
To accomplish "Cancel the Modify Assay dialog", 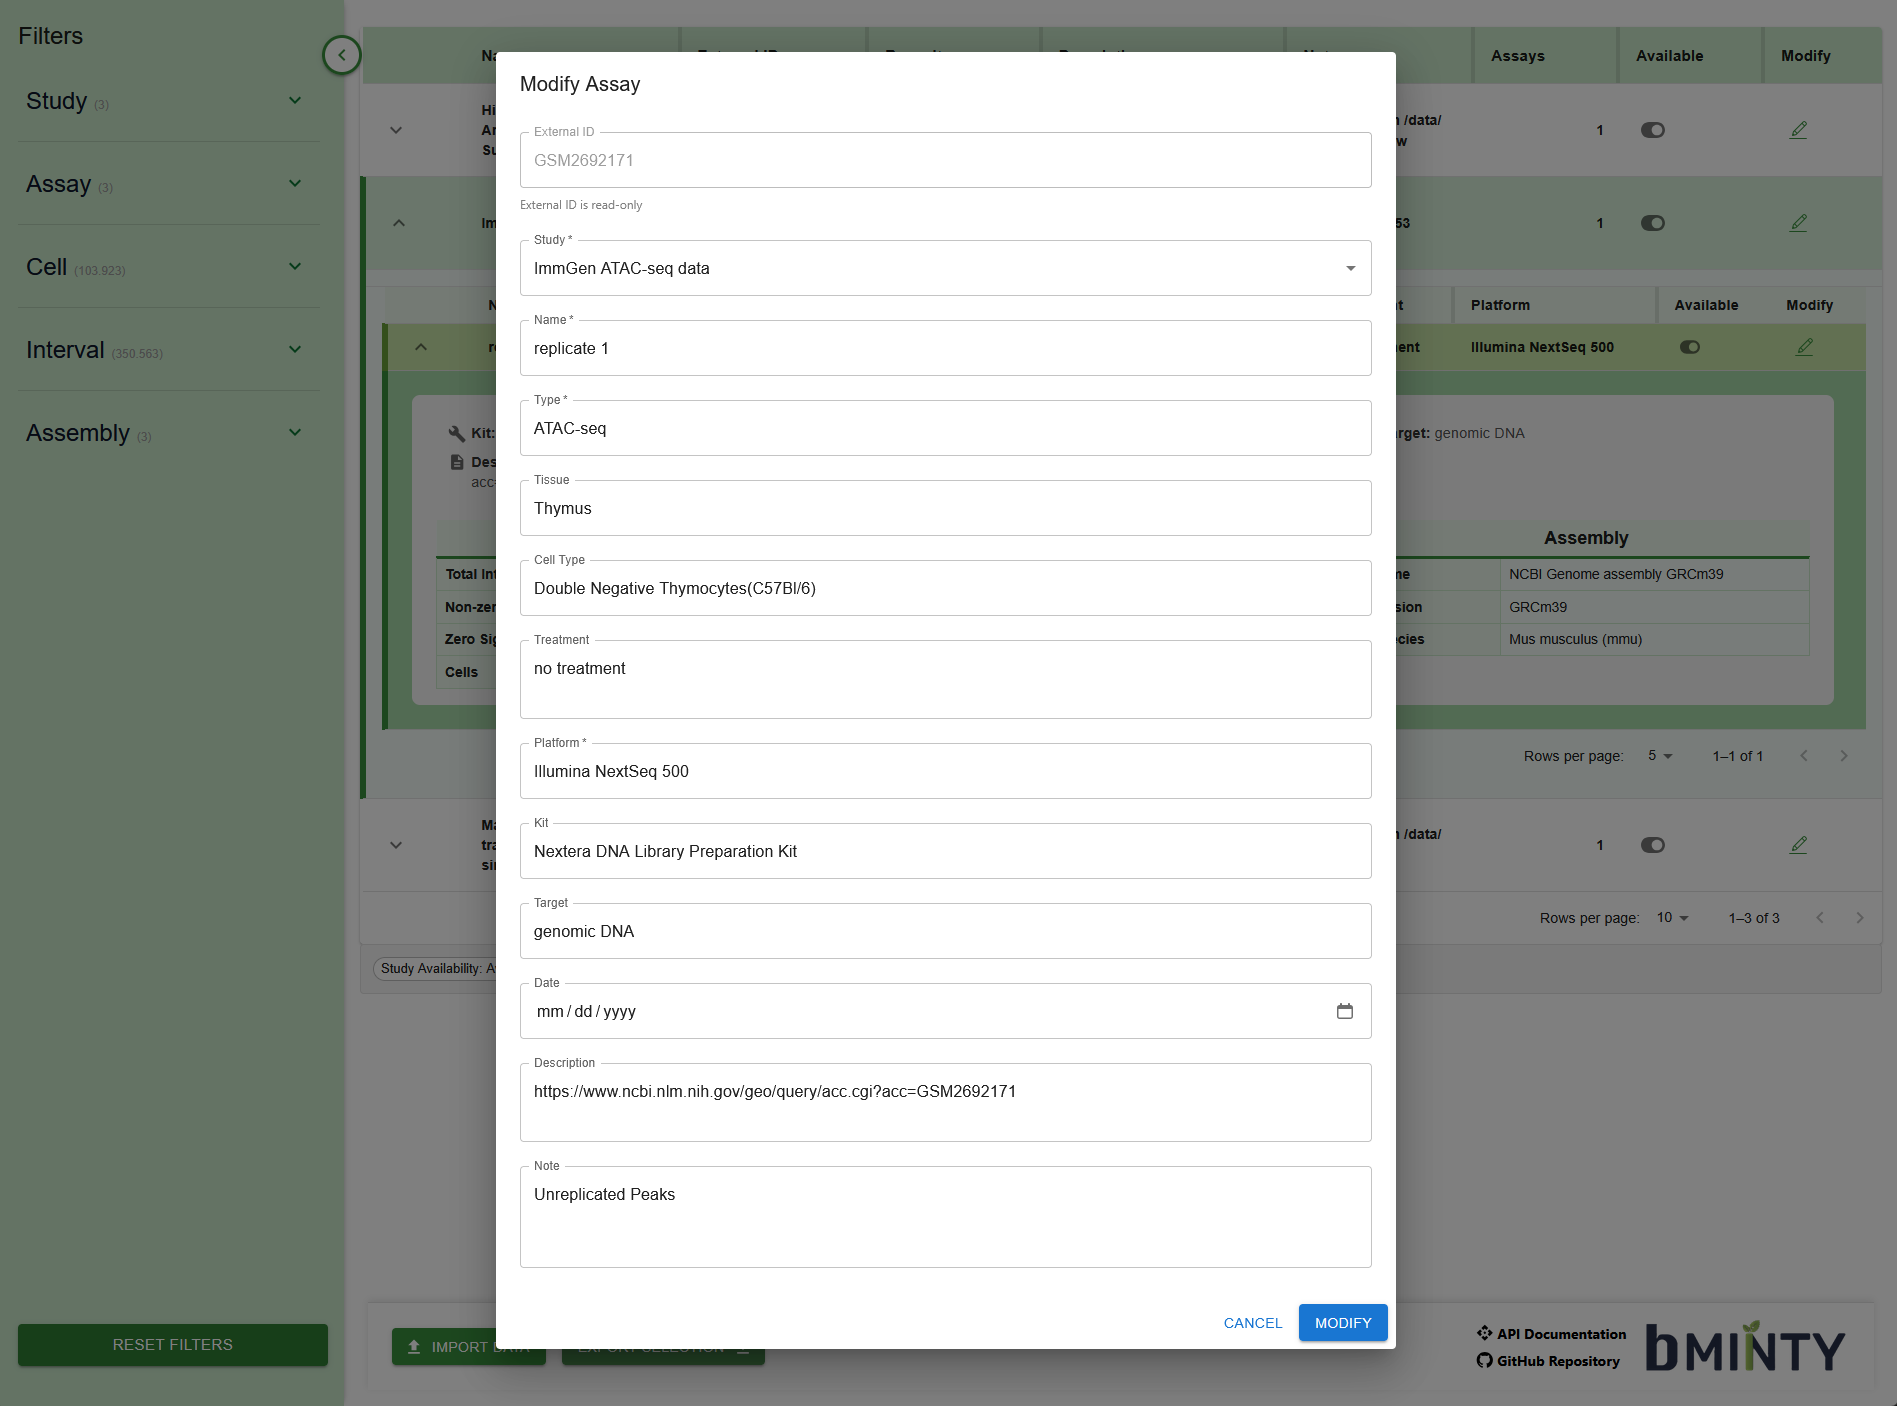I will pyautogui.click(x=1252, y=1323).
